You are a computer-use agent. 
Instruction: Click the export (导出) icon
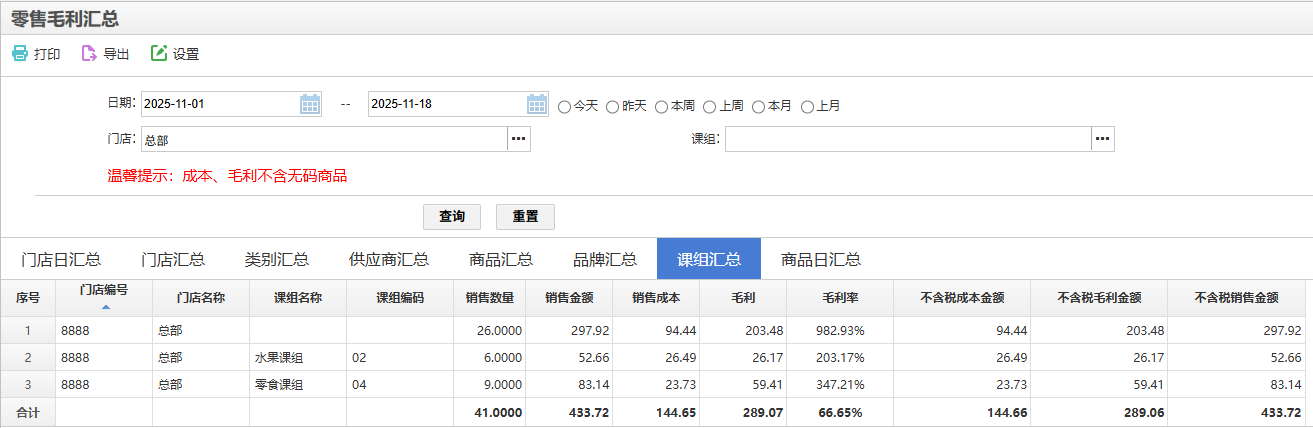click(89, 54)
